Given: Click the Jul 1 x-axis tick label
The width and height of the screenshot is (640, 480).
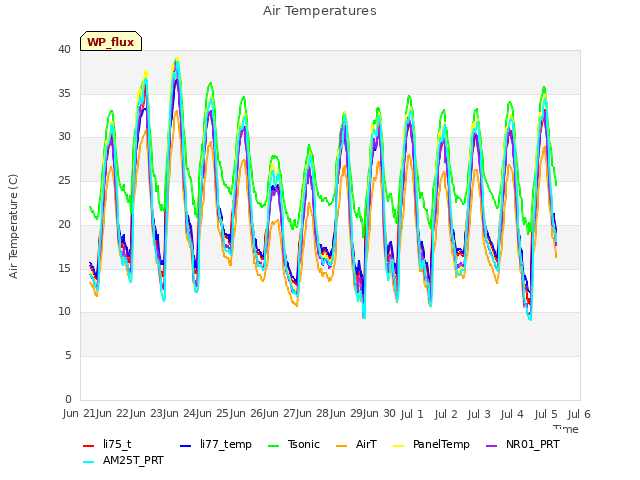Looking at the screenshot, I should tap(412, 414).
